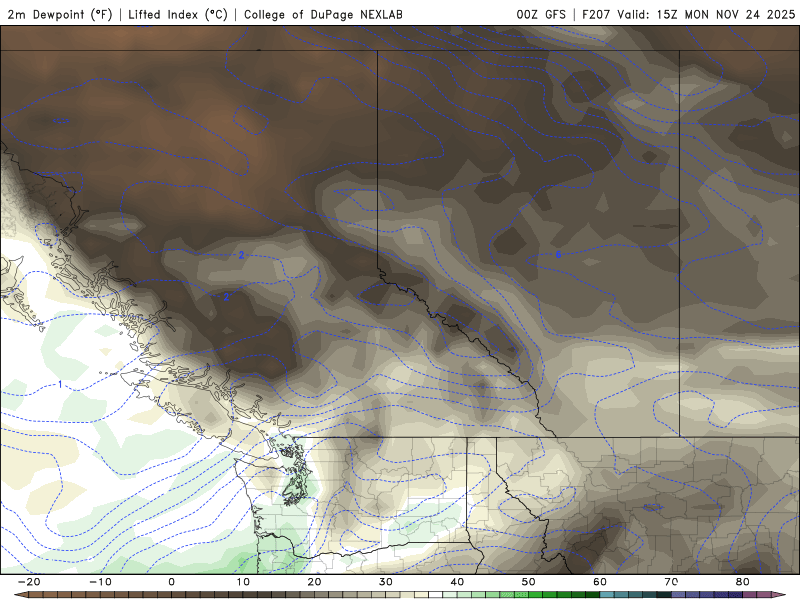Click the "2m Dewpoint (°F)" title text
The height and width of the screenshot is (600, 800).
60,14
